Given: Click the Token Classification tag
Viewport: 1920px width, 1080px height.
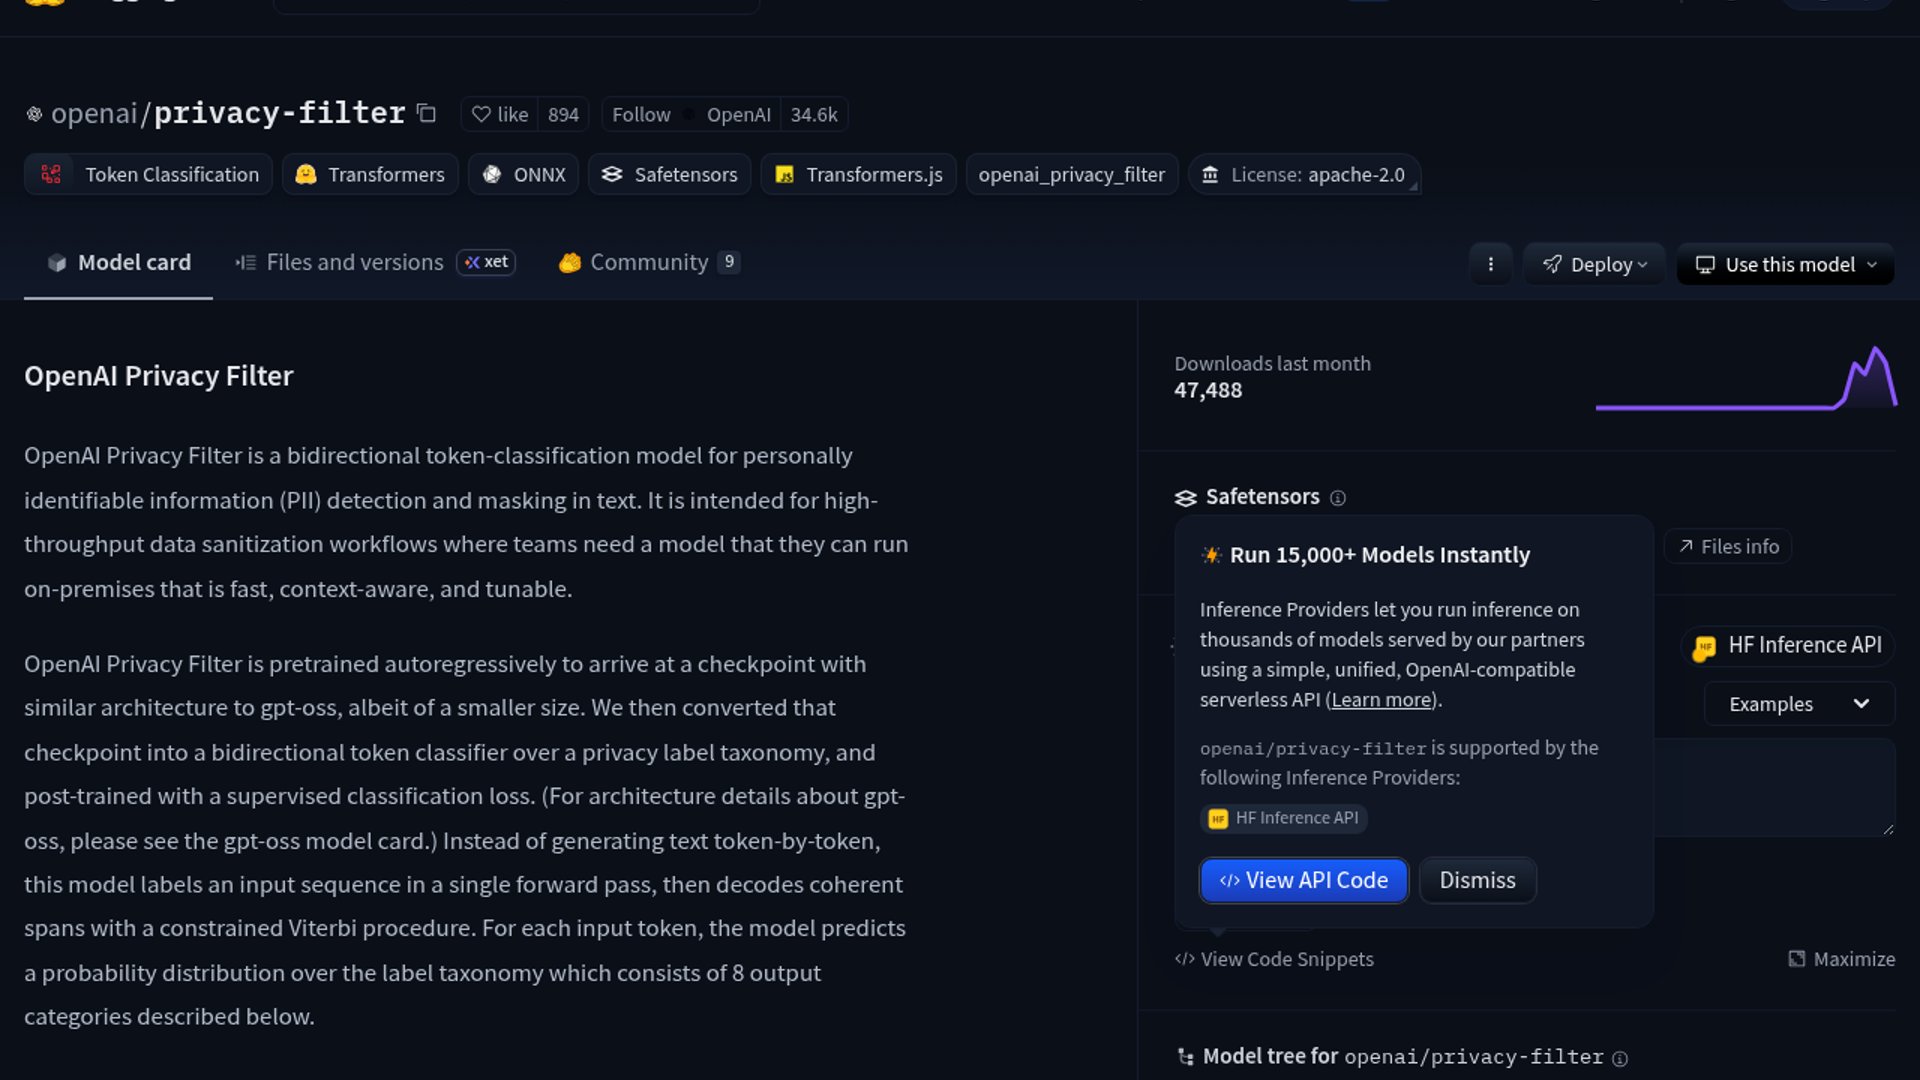Looking at the screenshot, I should point(149,175).
